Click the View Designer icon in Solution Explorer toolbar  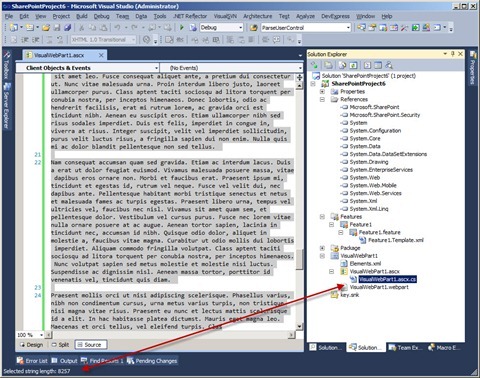pos(378,65)
